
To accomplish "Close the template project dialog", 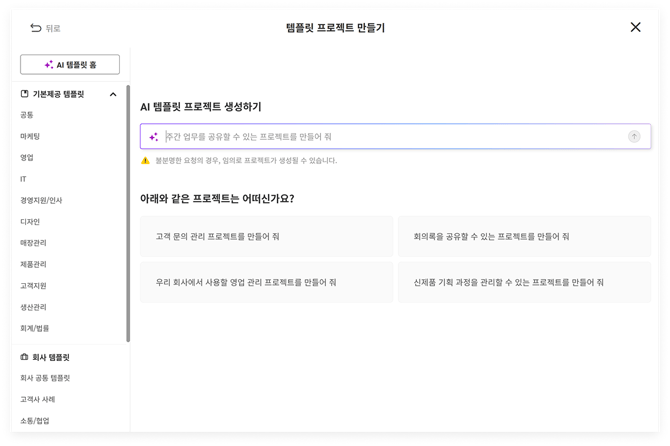I will 635,28.
